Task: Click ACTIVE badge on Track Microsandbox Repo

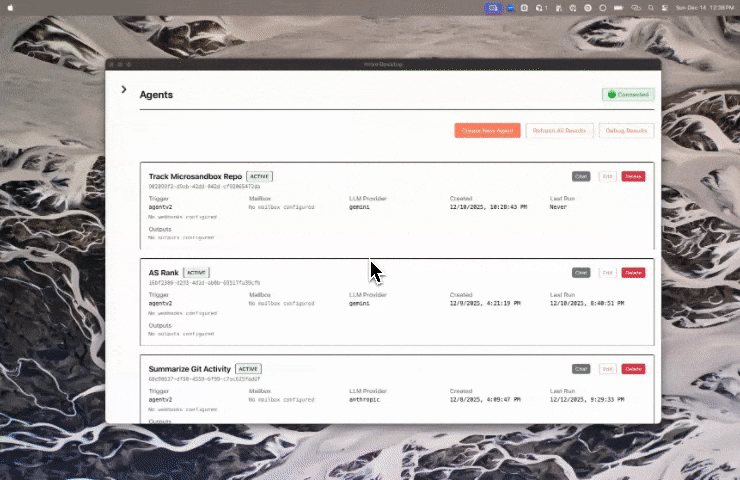Action: point(259,176)
